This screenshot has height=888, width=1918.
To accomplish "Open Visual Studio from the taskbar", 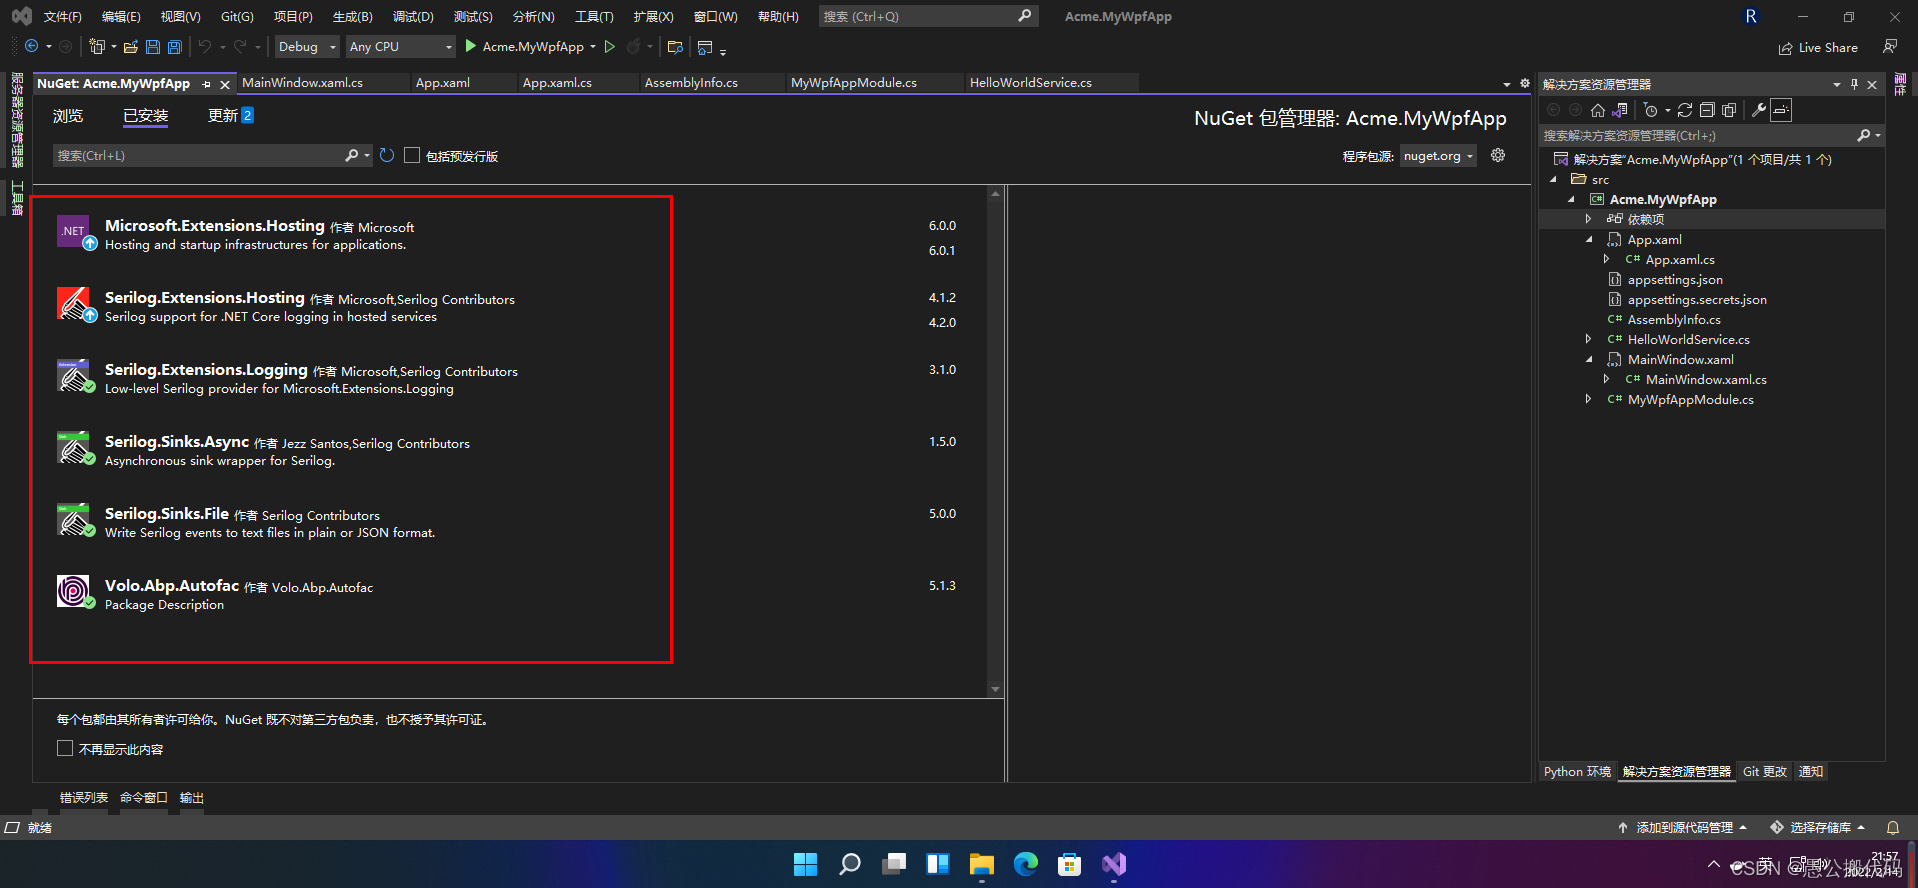I will (x=1114, y=864).
